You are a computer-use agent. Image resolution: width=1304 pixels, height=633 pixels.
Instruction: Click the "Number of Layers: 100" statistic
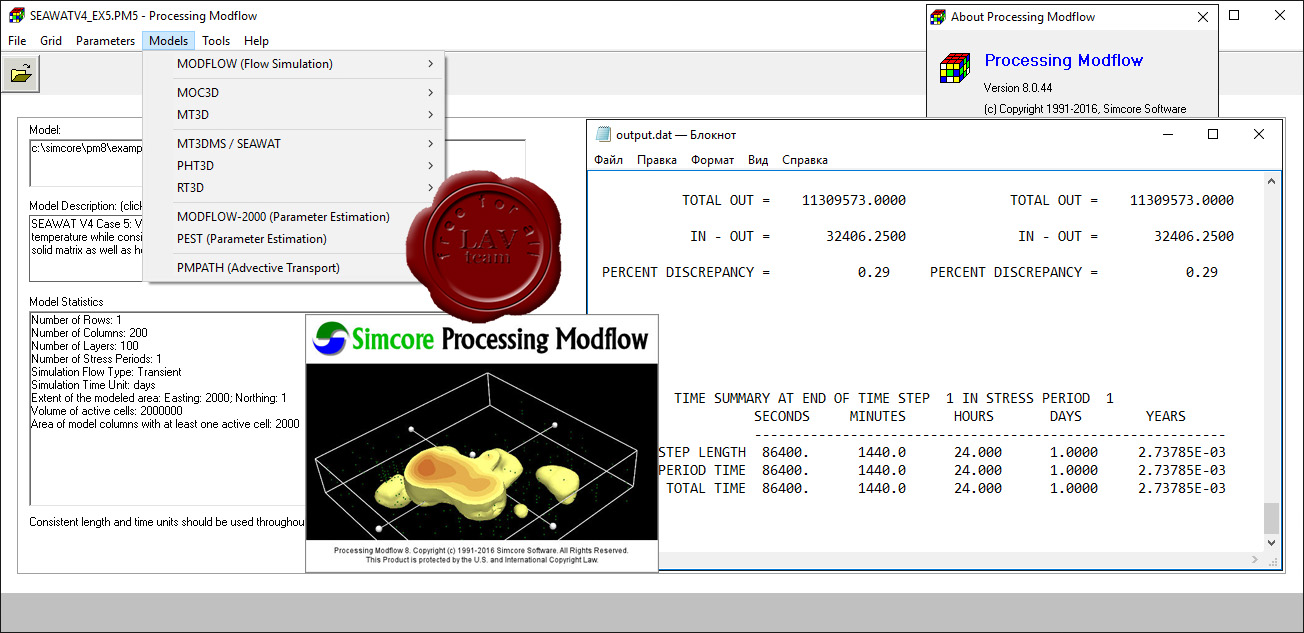[x=85, y=346]
